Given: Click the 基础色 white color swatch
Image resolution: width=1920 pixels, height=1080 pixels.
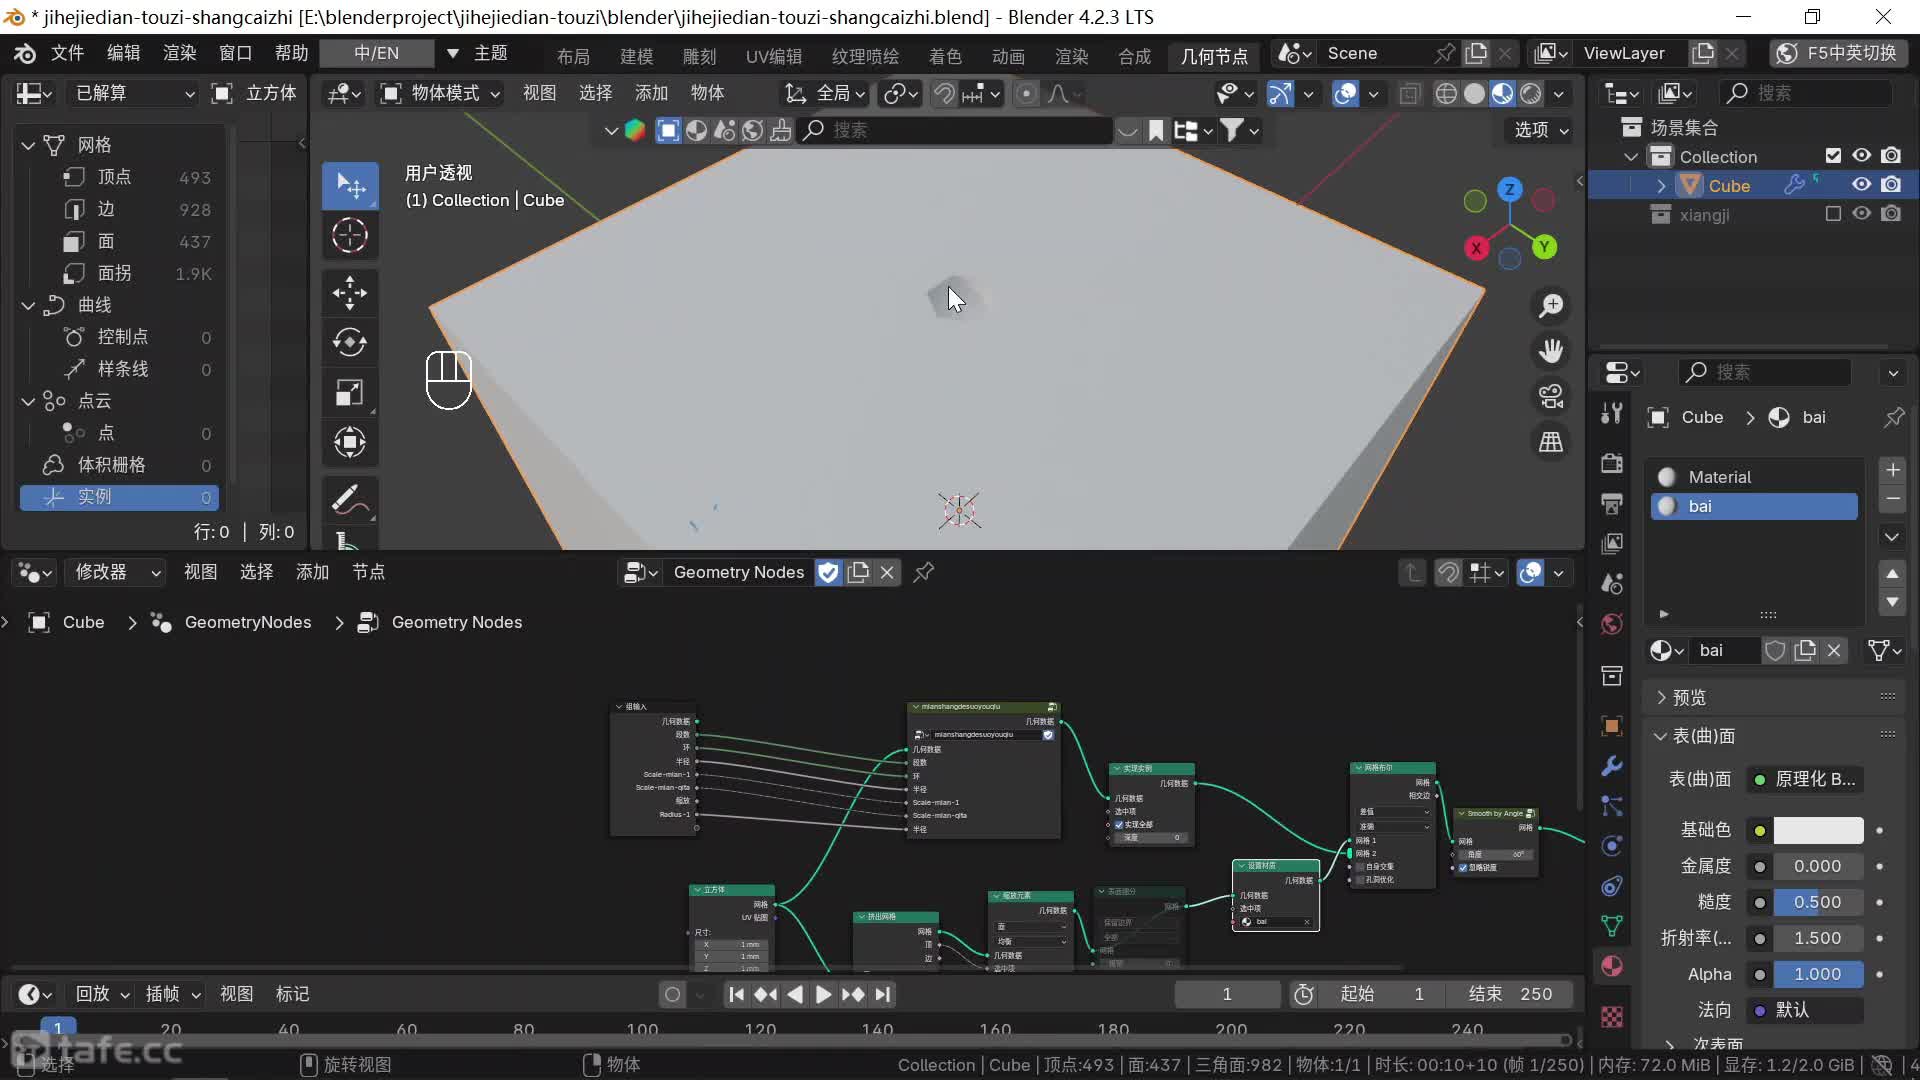Looking at the screenshot, I should (1817, 830).
